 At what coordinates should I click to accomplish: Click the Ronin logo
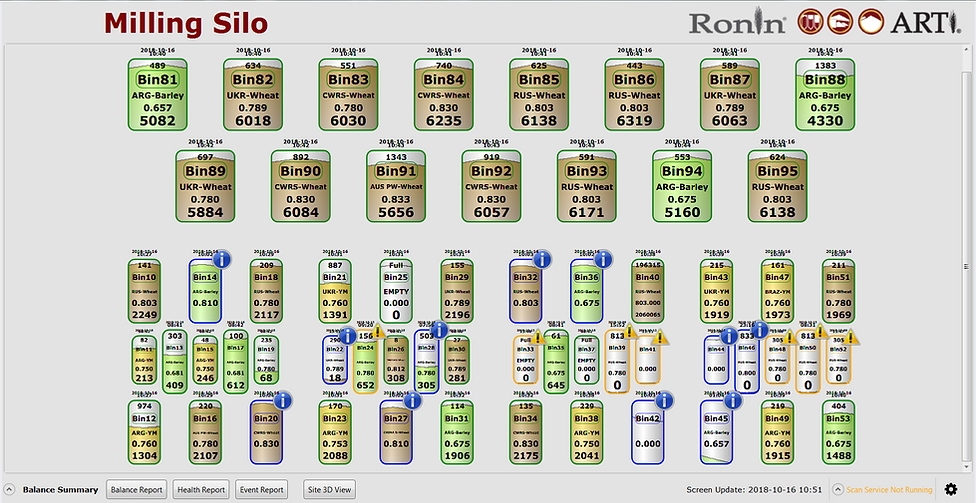point(738,23)
